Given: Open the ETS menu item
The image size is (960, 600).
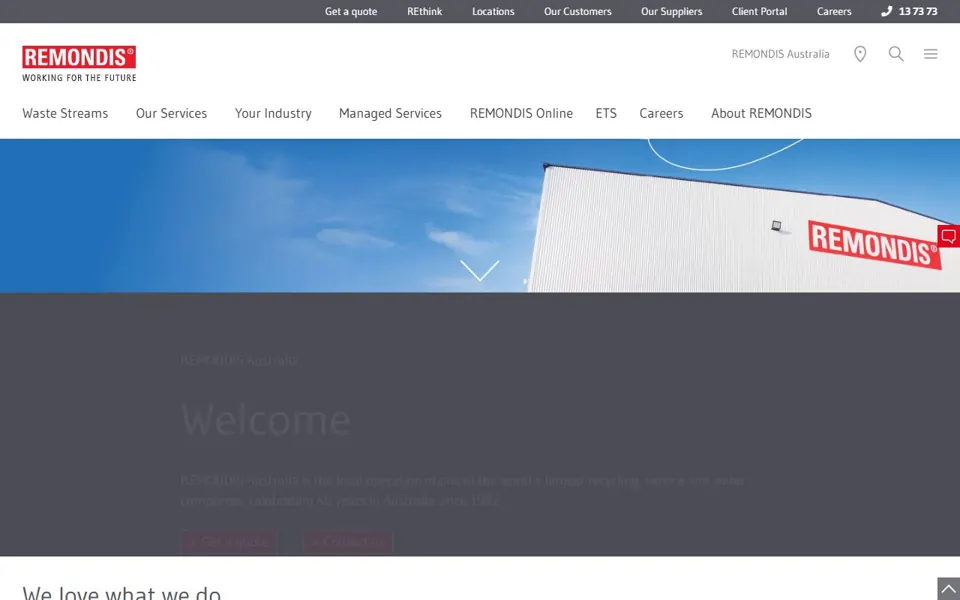Looking at the screenshot, I should tap(606, 113).
